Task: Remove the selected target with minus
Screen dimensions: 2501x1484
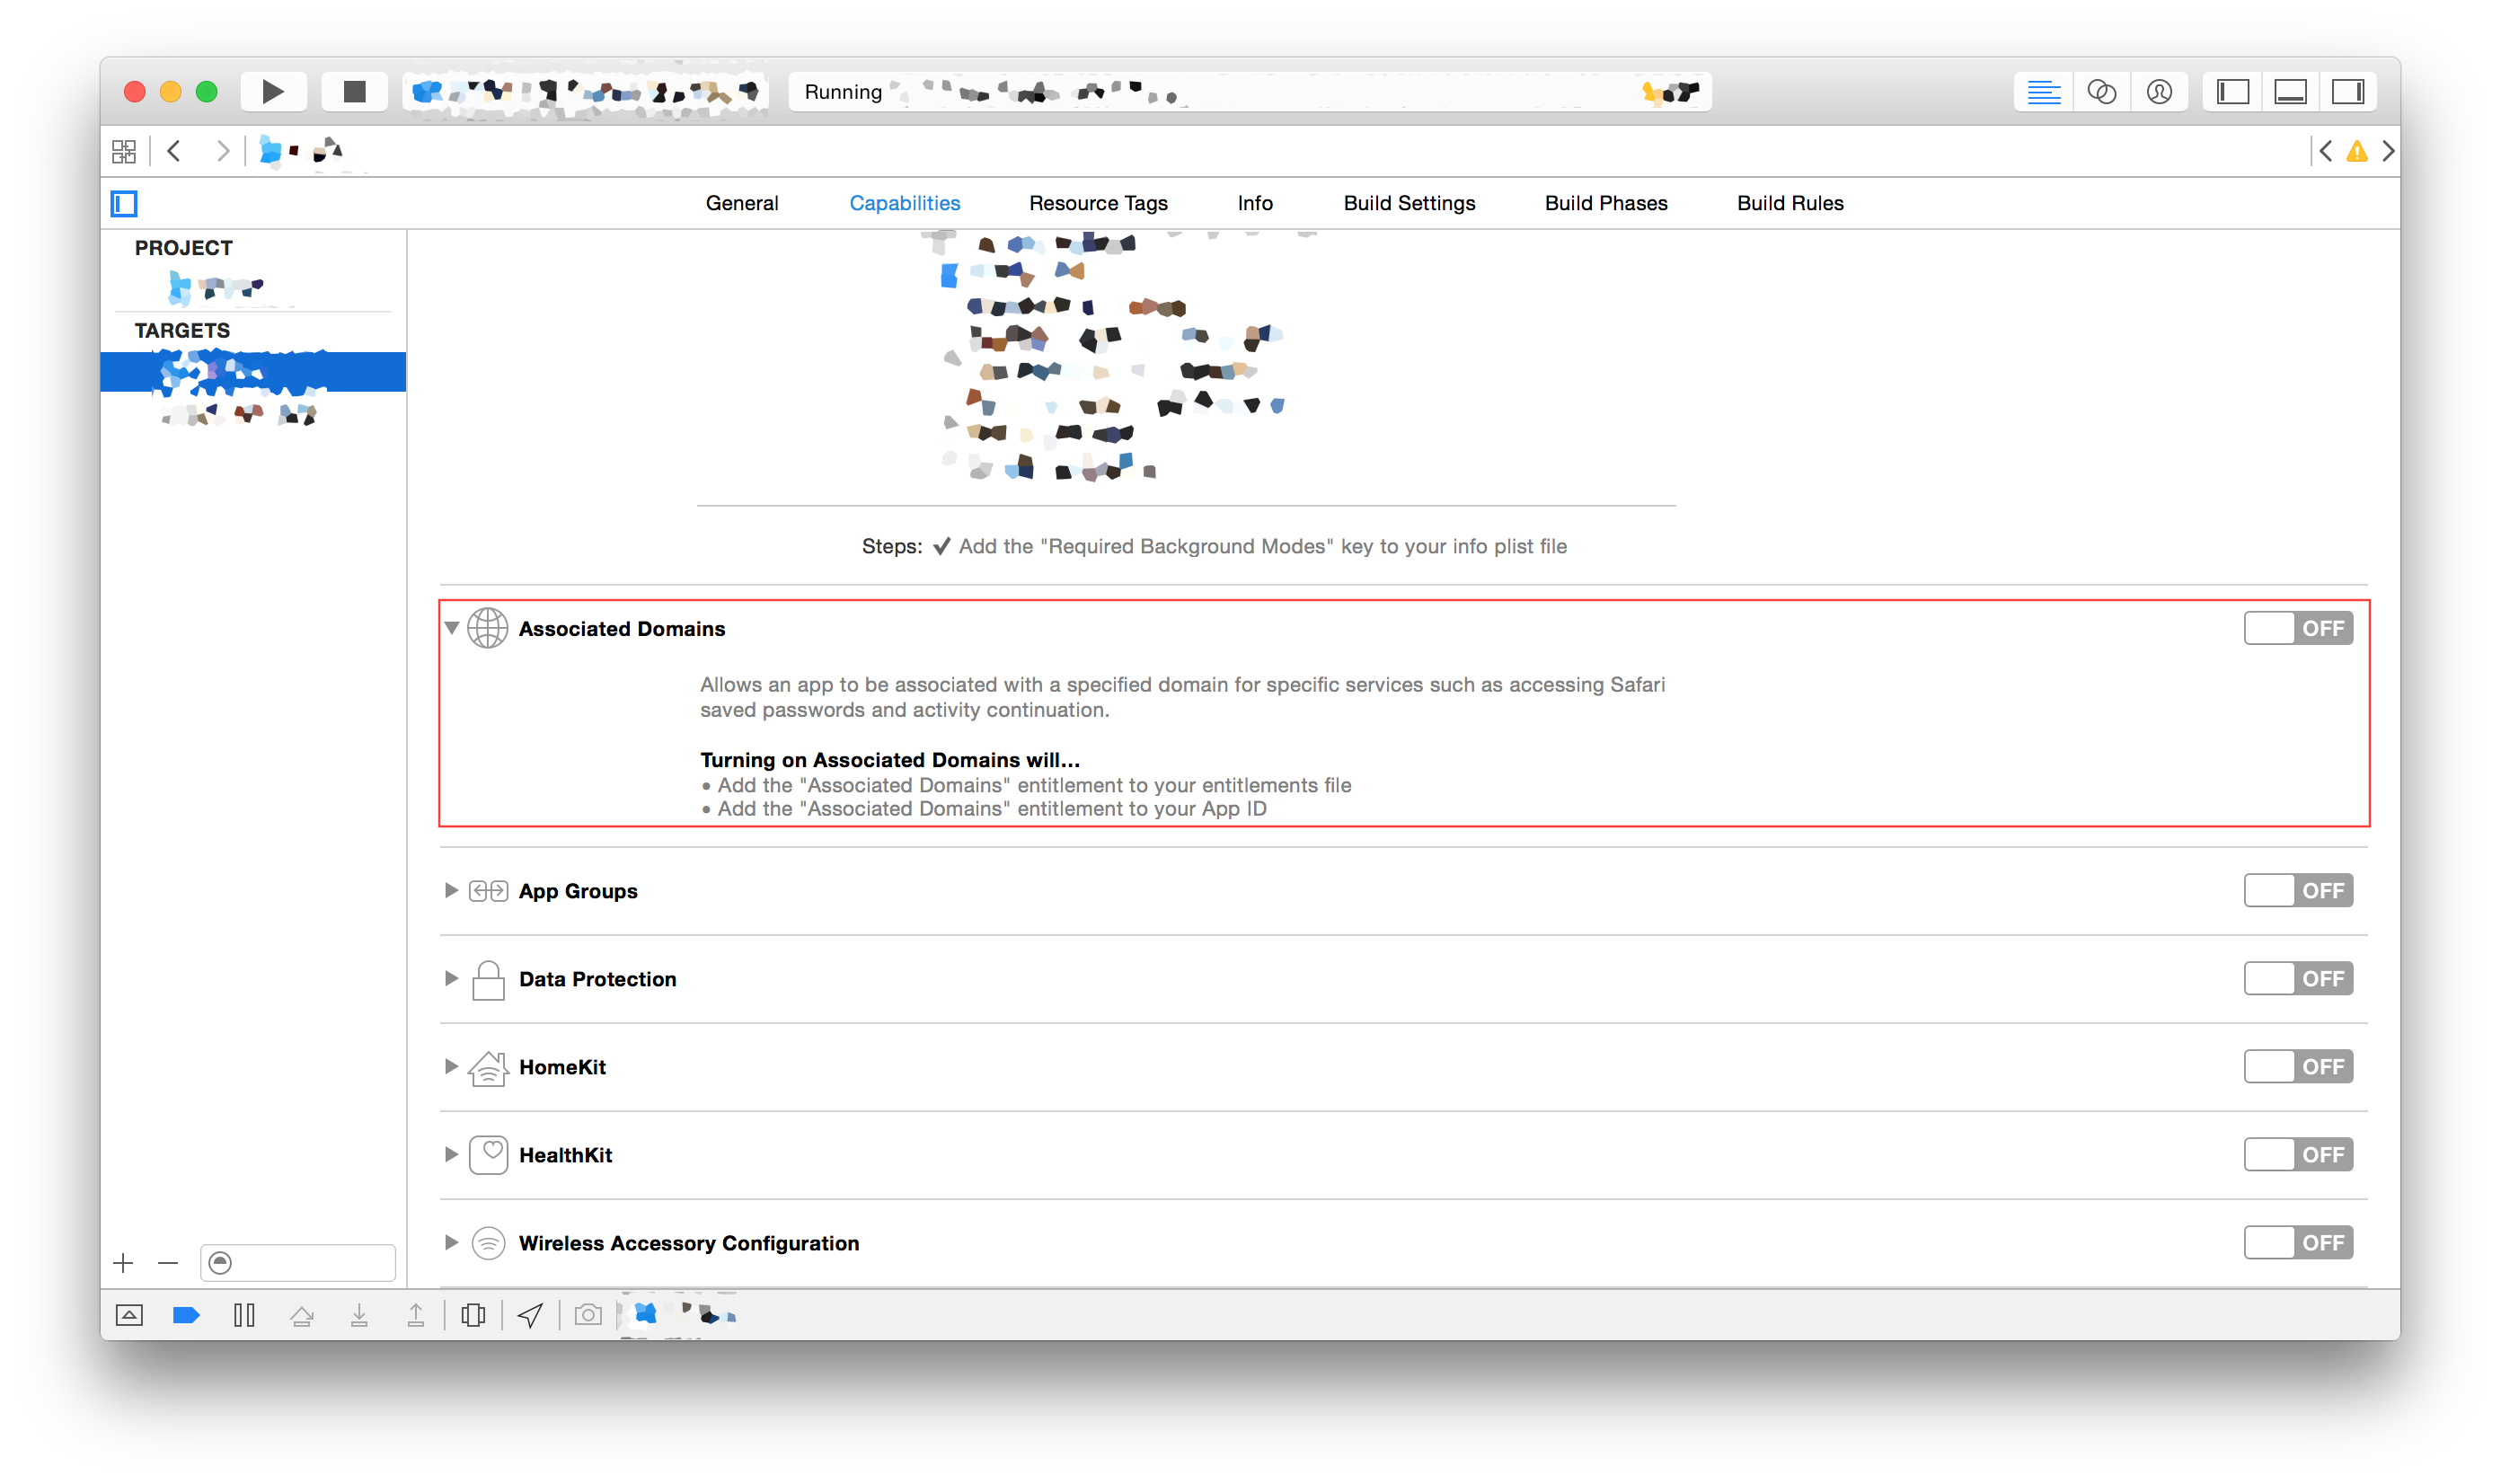Action: [x=168, y=1263]
